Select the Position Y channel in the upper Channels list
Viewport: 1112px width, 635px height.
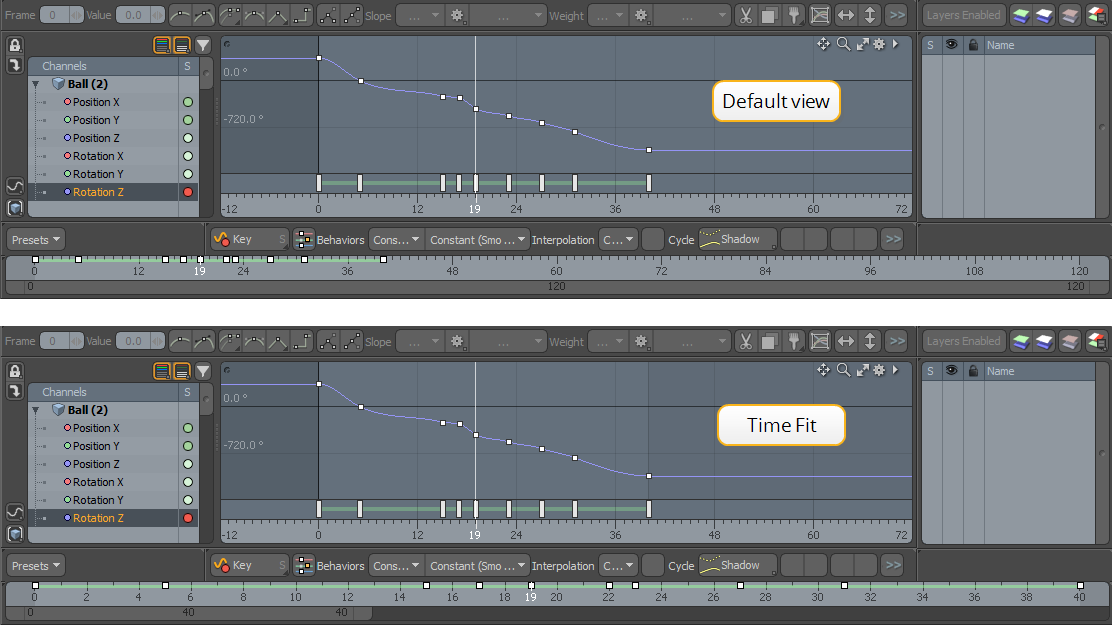96,120
